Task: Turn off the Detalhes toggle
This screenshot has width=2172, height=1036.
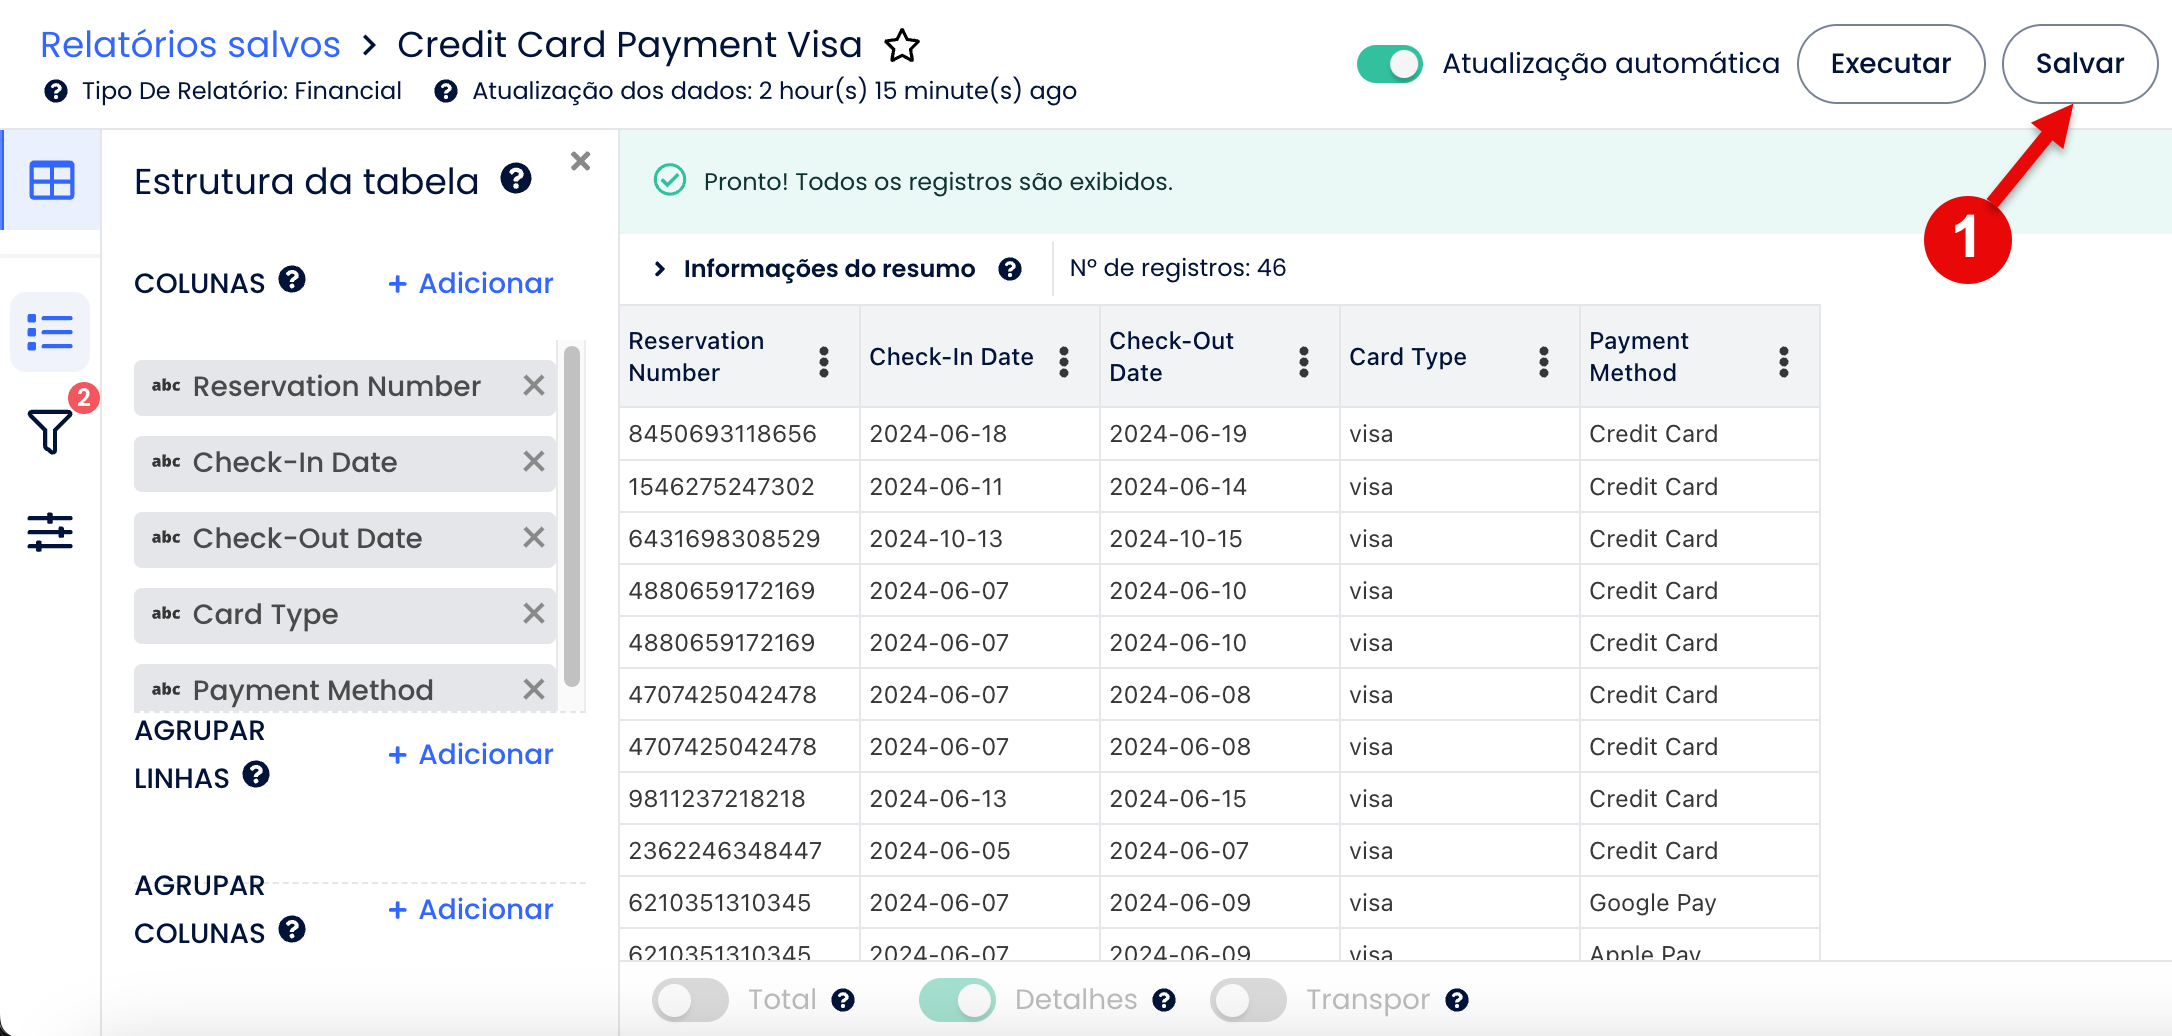Action: 957,1000
